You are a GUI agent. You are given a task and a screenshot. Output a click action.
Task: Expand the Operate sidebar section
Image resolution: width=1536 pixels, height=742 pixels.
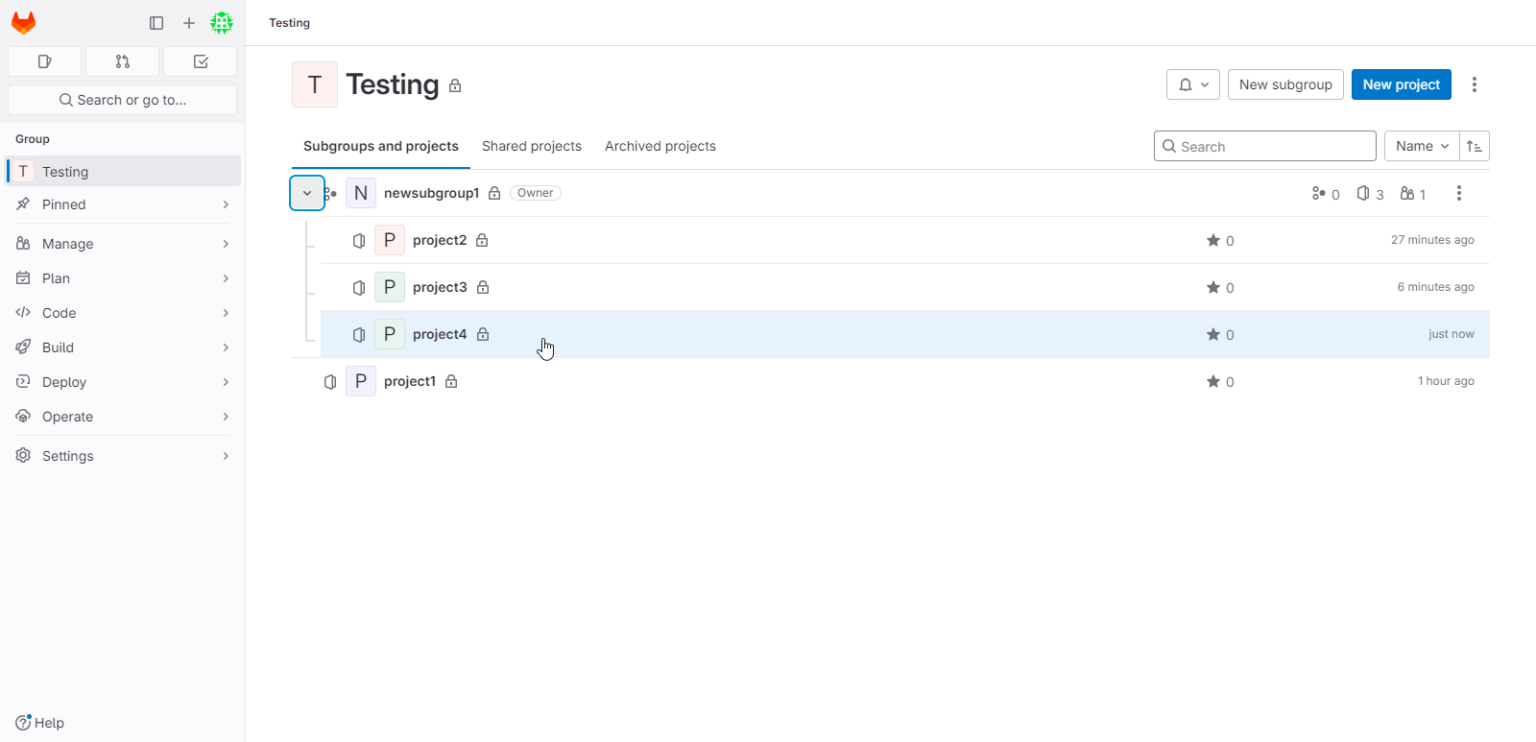[x=123, y=416]
